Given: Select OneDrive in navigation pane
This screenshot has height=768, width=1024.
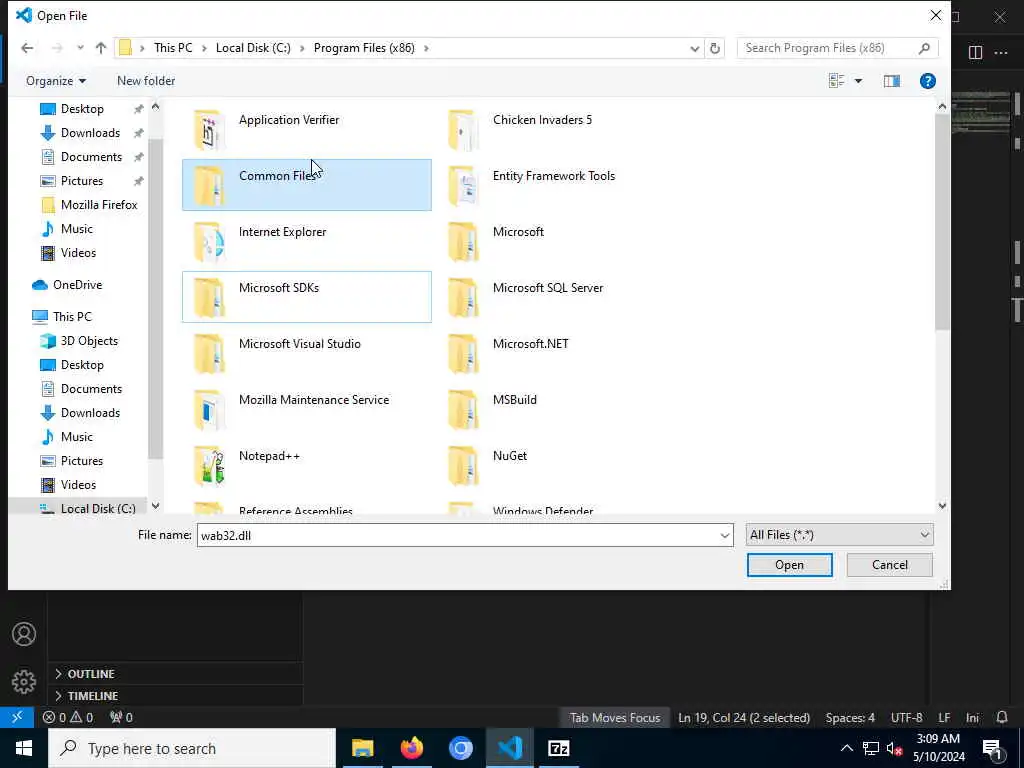Looking at the screenshot, I should click(77, 285).
